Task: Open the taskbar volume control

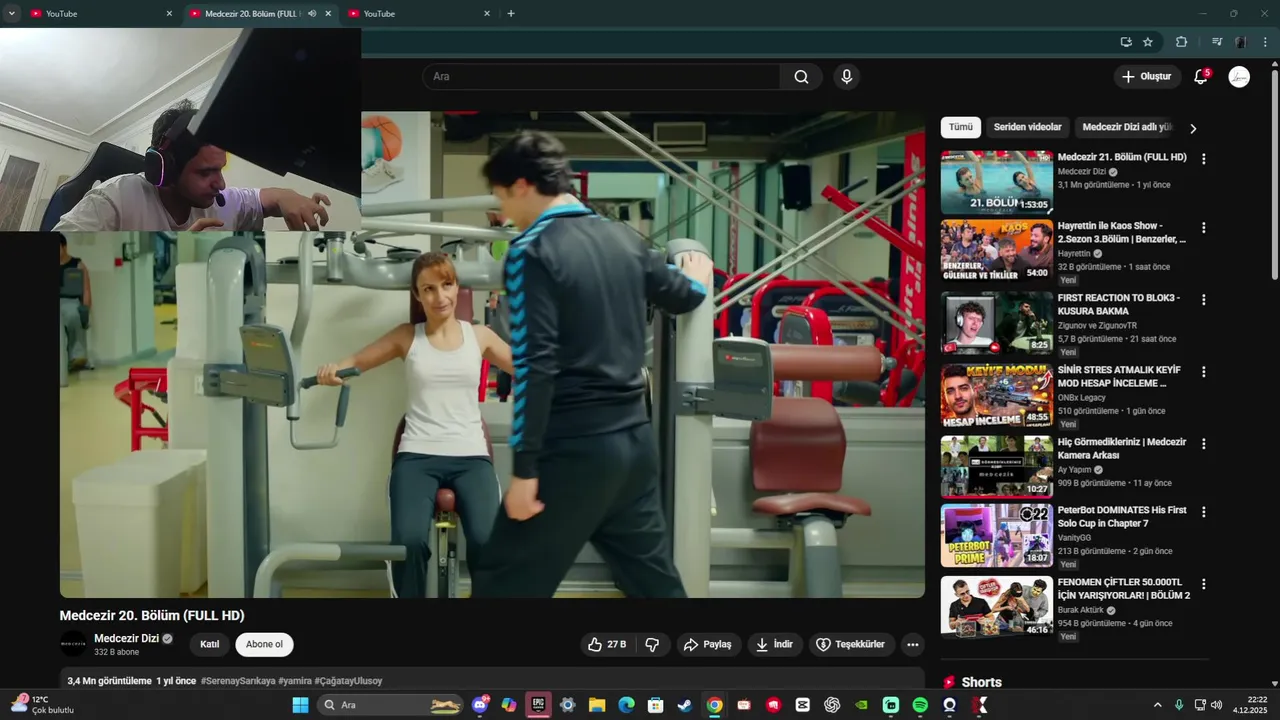Action: 1216,705
